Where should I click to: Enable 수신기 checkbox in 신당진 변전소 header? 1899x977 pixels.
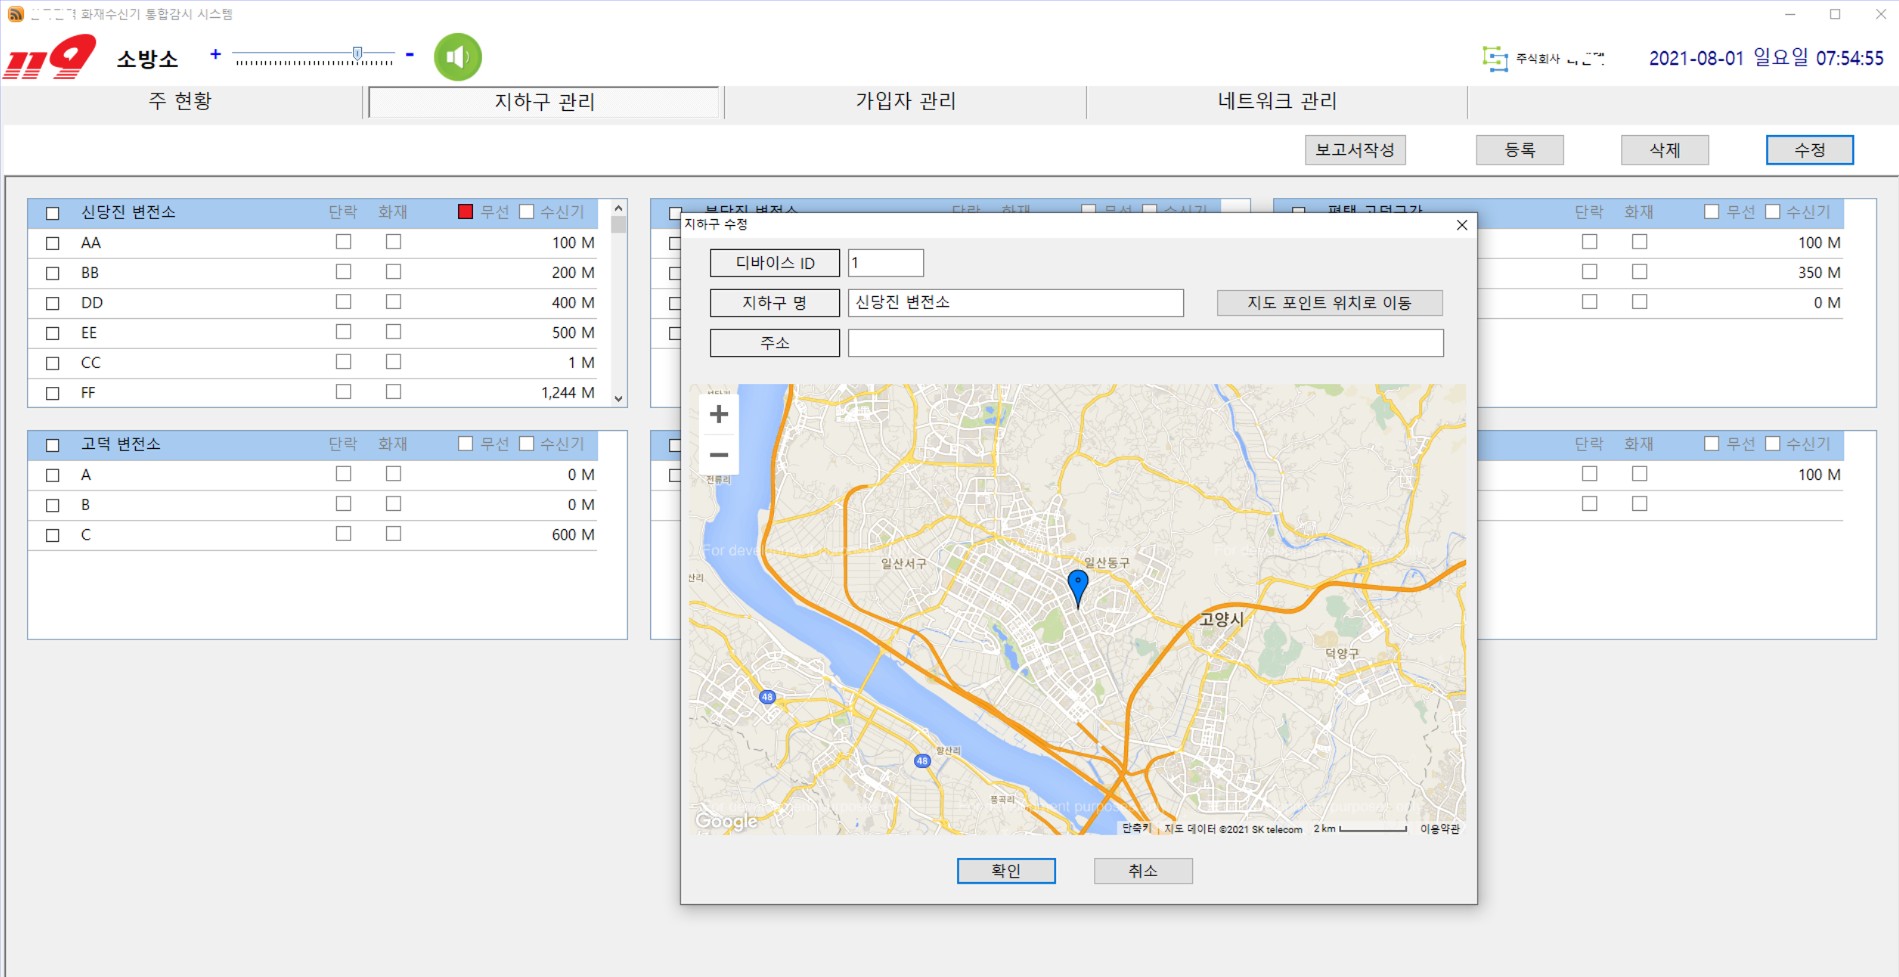(x=527, y=211)
